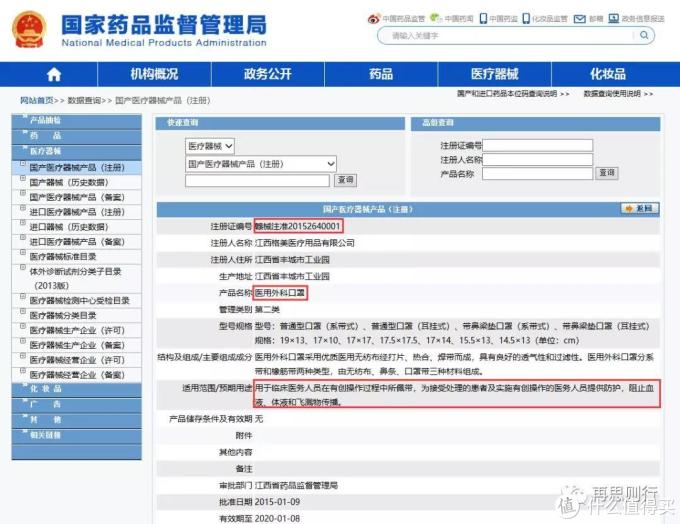Click the home icon in the navigation bar
680x524 pixels.
[54, 75]
